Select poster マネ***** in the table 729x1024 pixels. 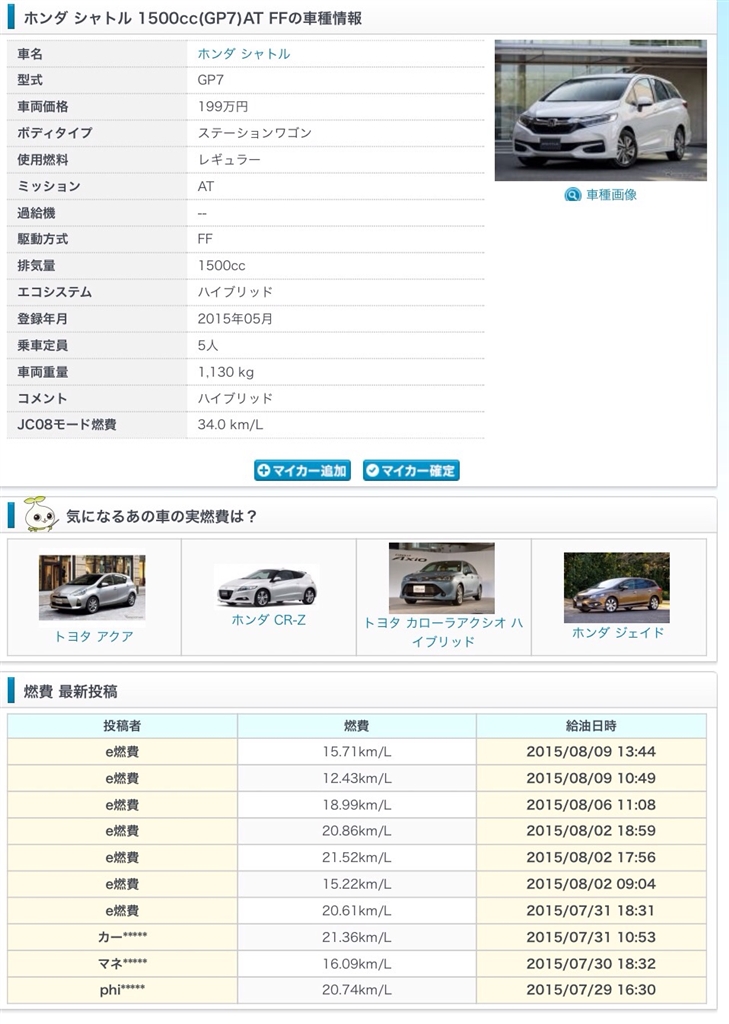[122, 964]
